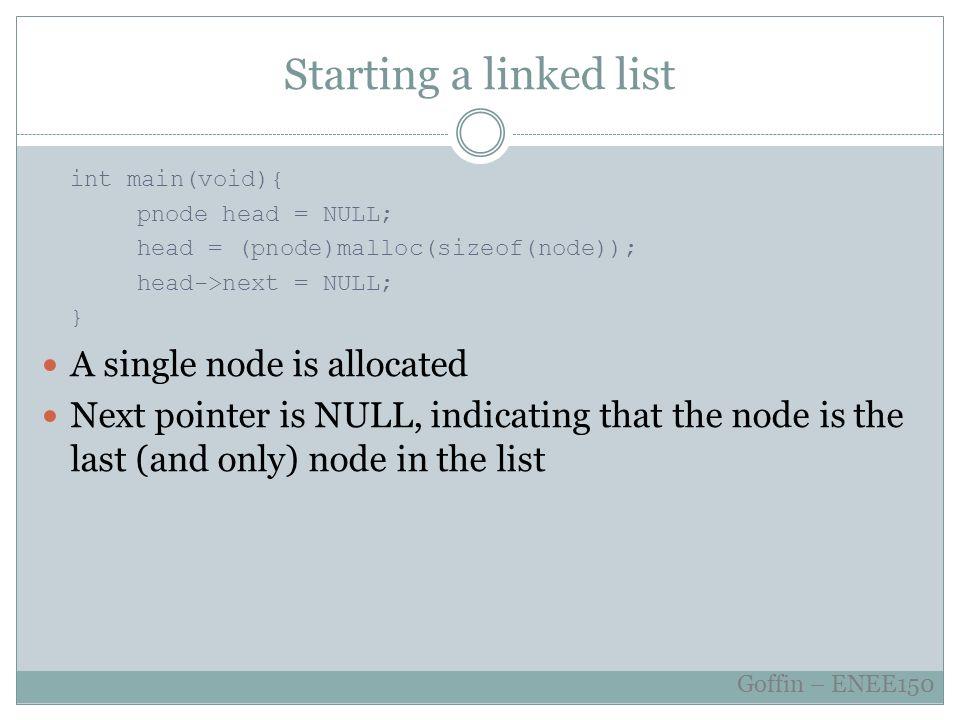Click the 'head->next = NULL;' code line

[x=264, y=283]
